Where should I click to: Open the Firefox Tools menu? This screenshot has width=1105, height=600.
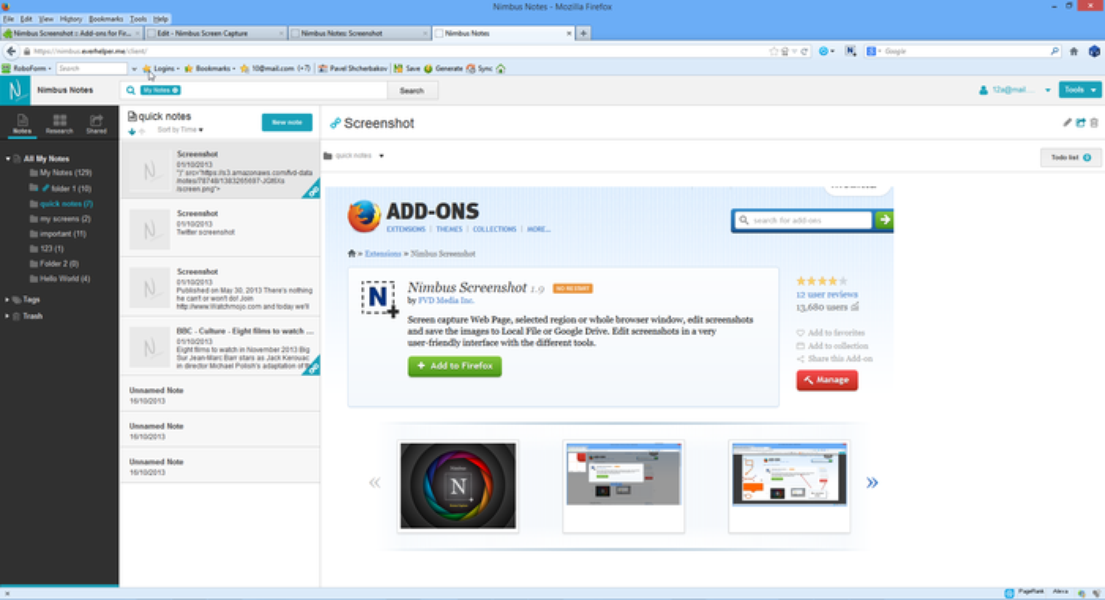138,19
